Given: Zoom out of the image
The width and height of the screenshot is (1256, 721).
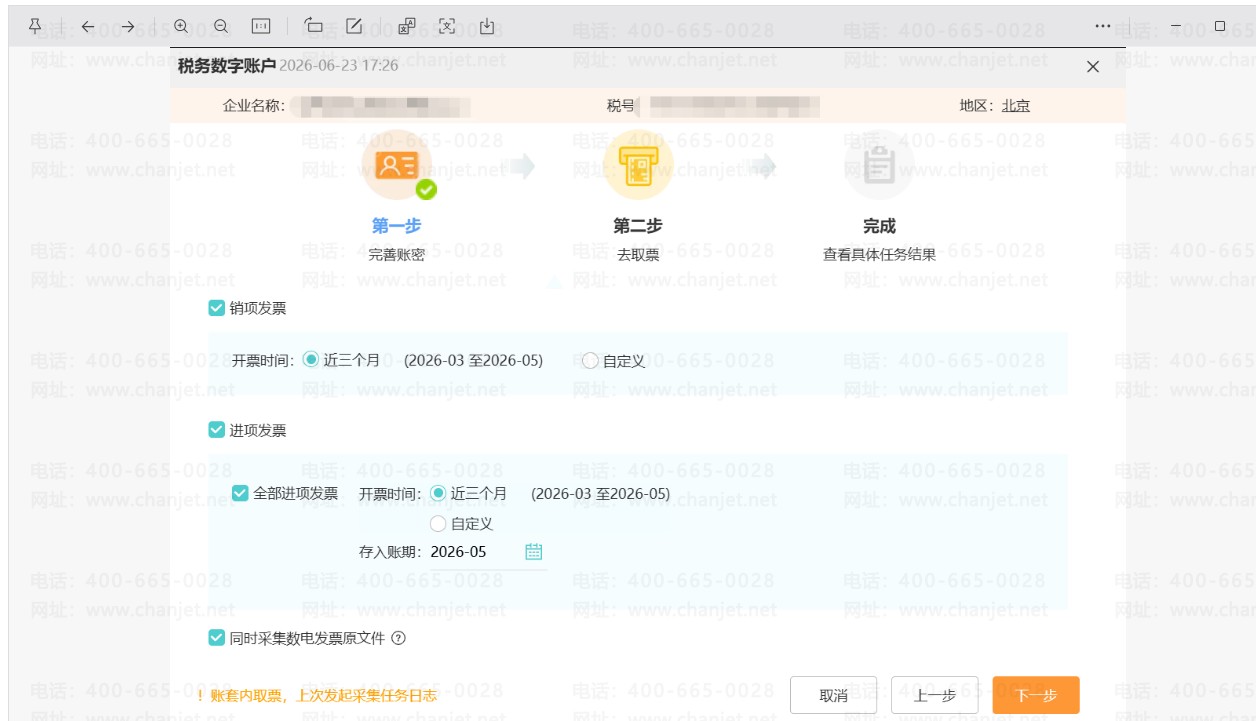Looking at the screenshot, I should [x=220, y=25].
